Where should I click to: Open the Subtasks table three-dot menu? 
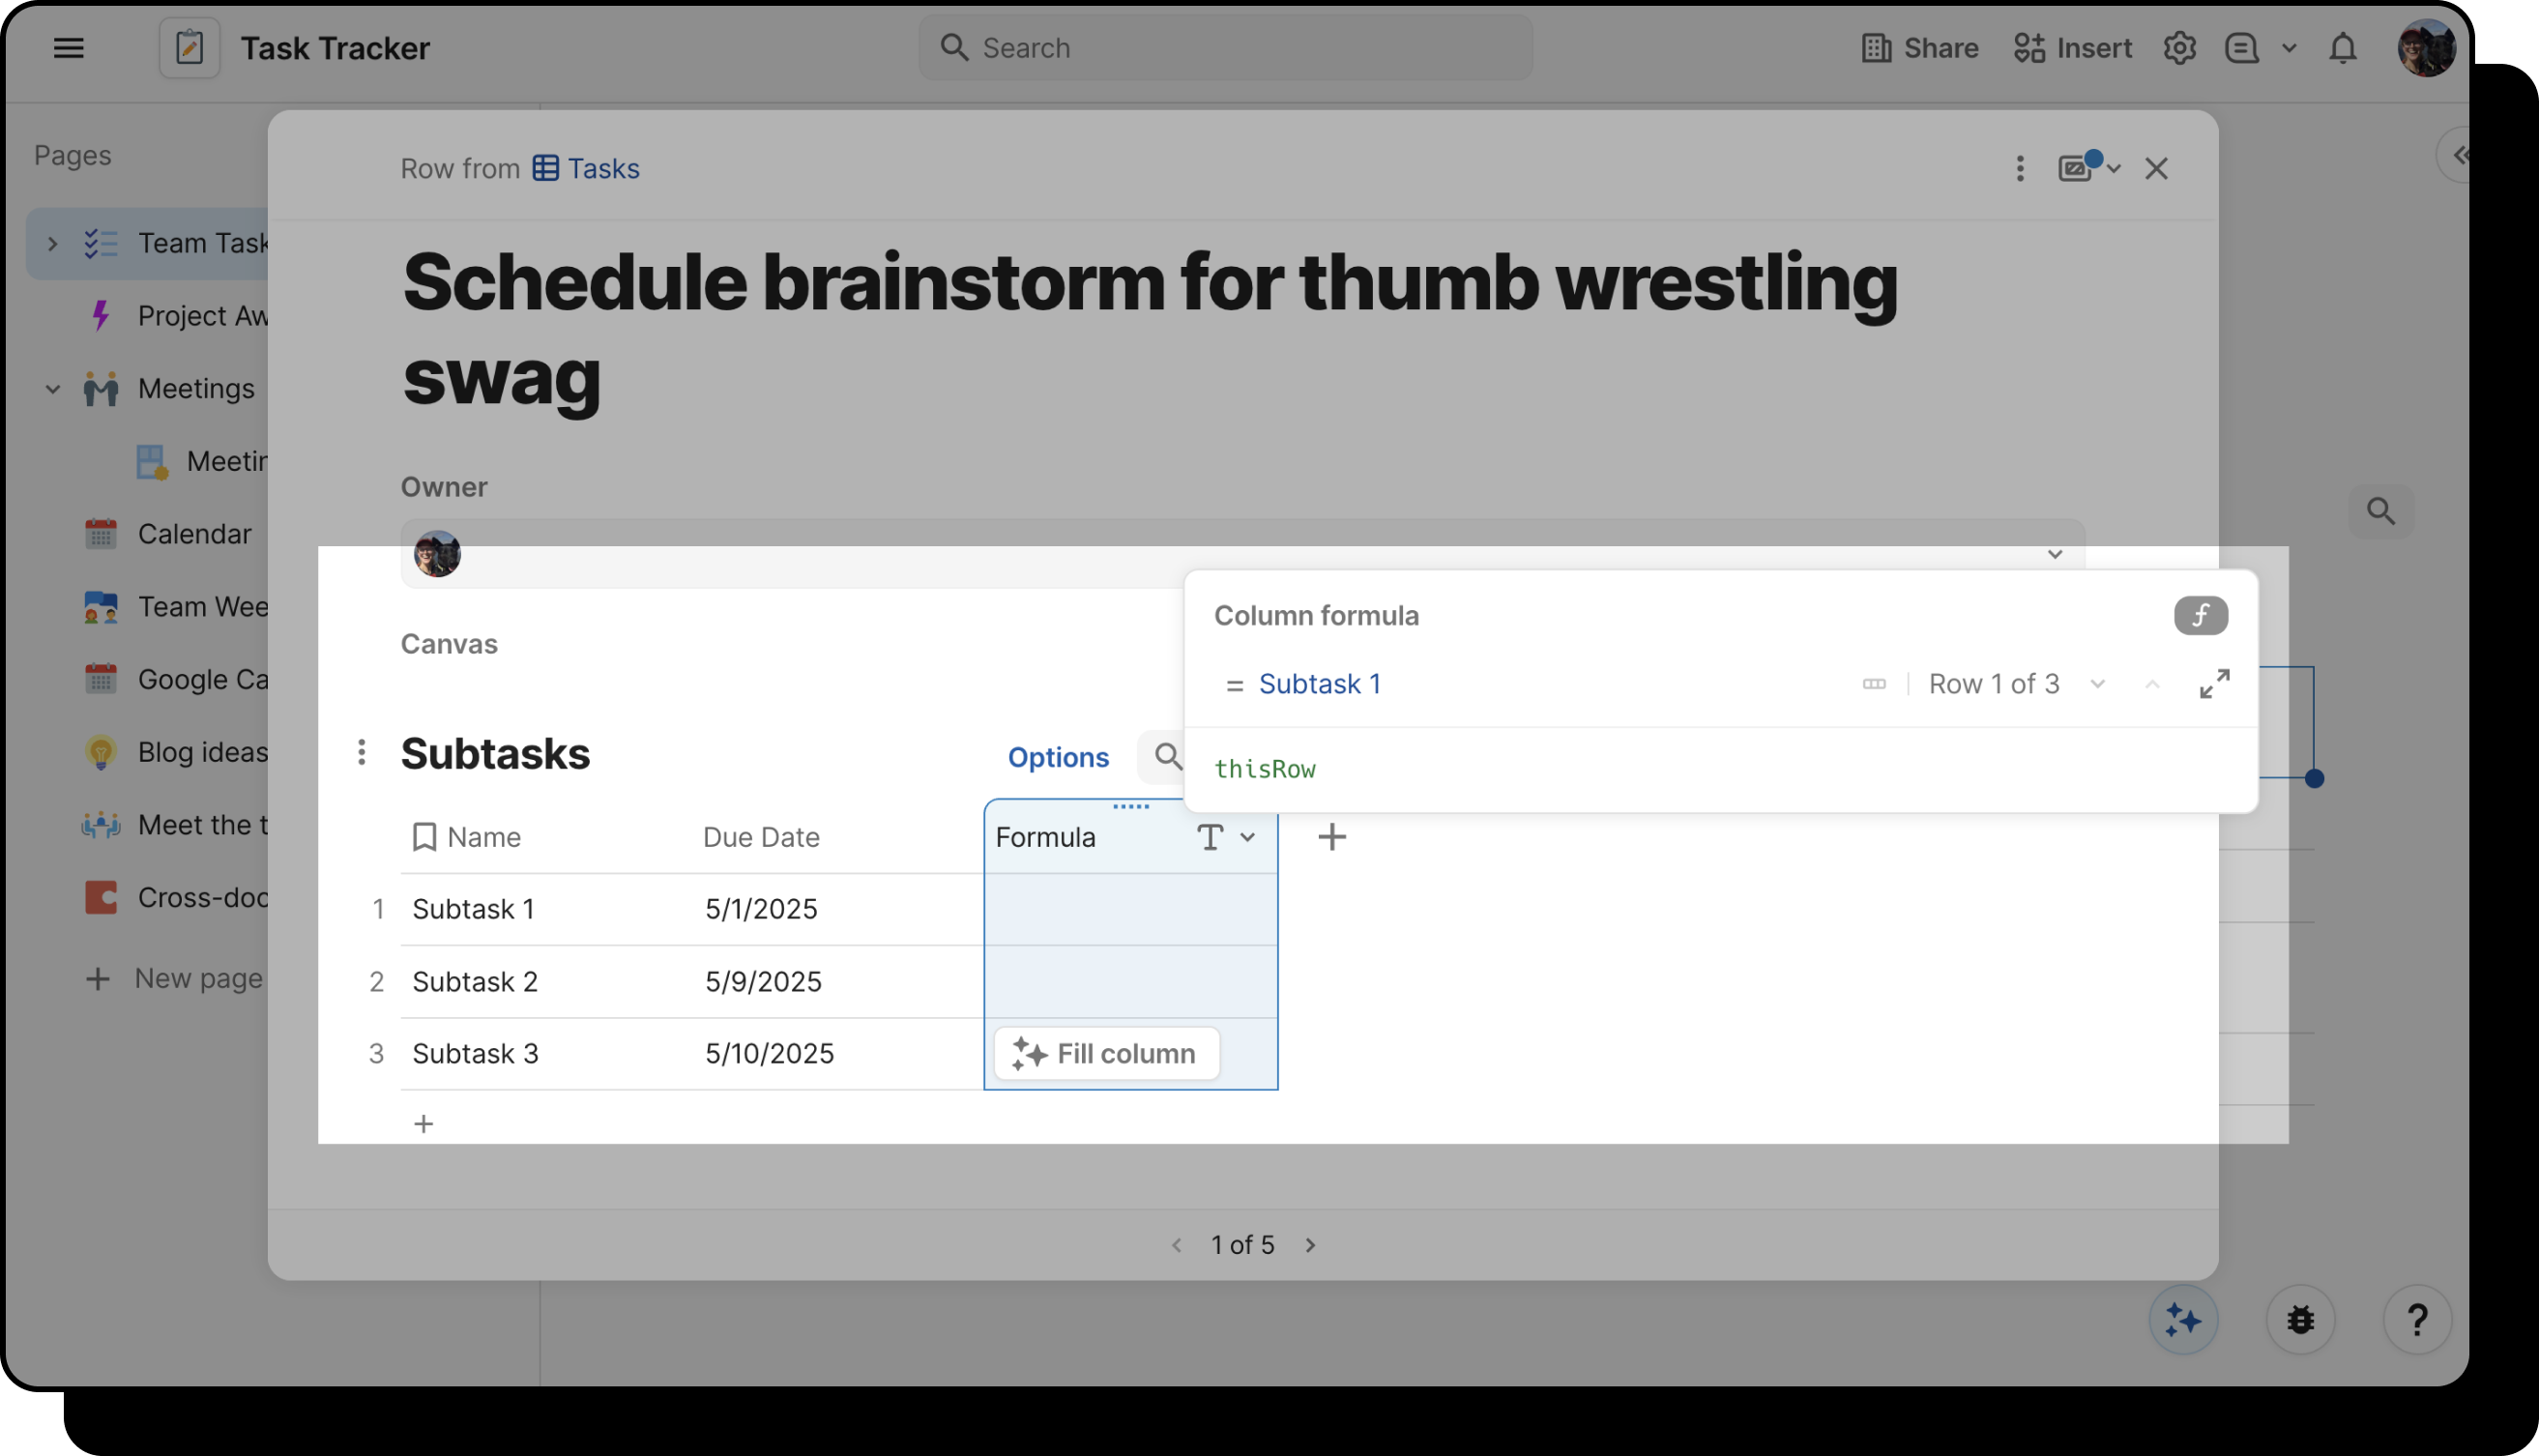(x=362, y=752)
